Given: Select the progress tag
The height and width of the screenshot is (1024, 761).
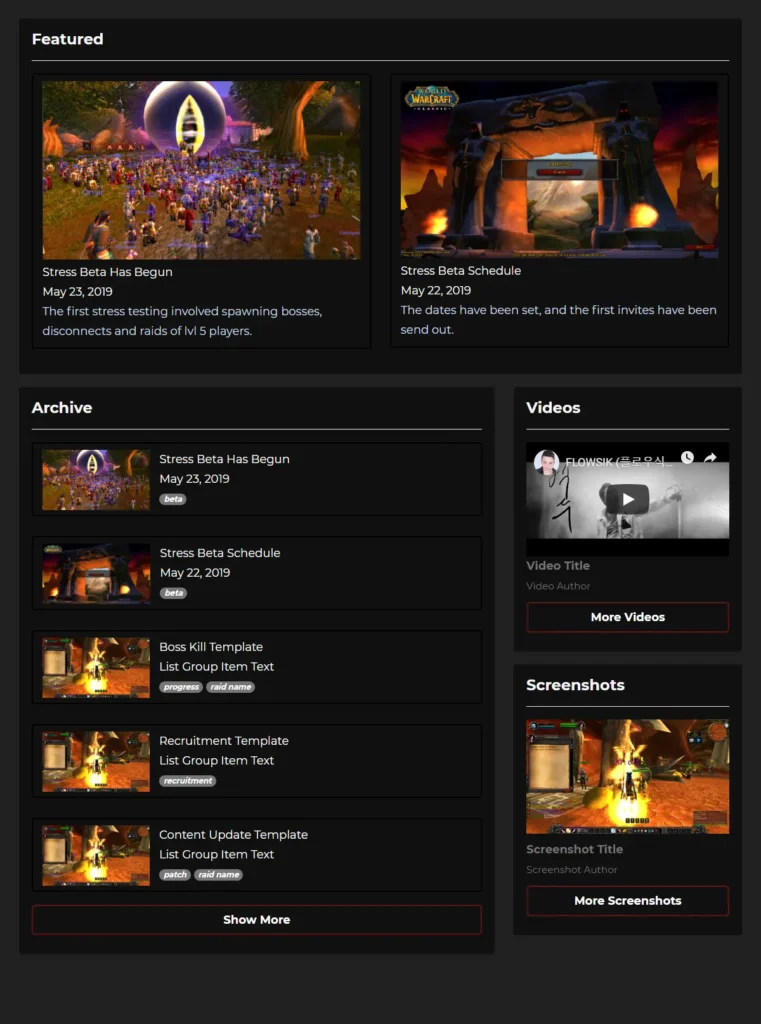Looking at the screenshot, I should tap(181, 687).
